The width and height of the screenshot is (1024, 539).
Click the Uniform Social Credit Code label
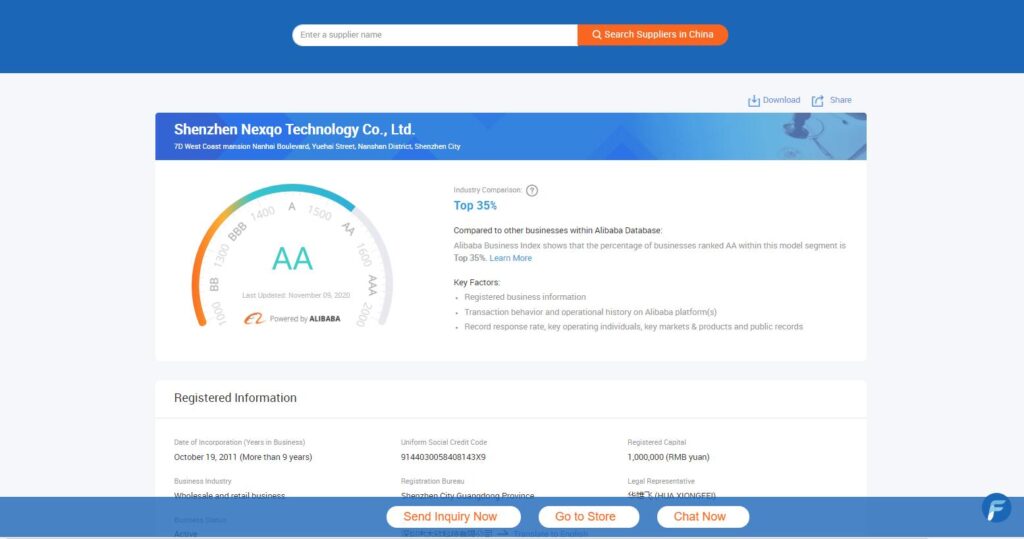443,442
